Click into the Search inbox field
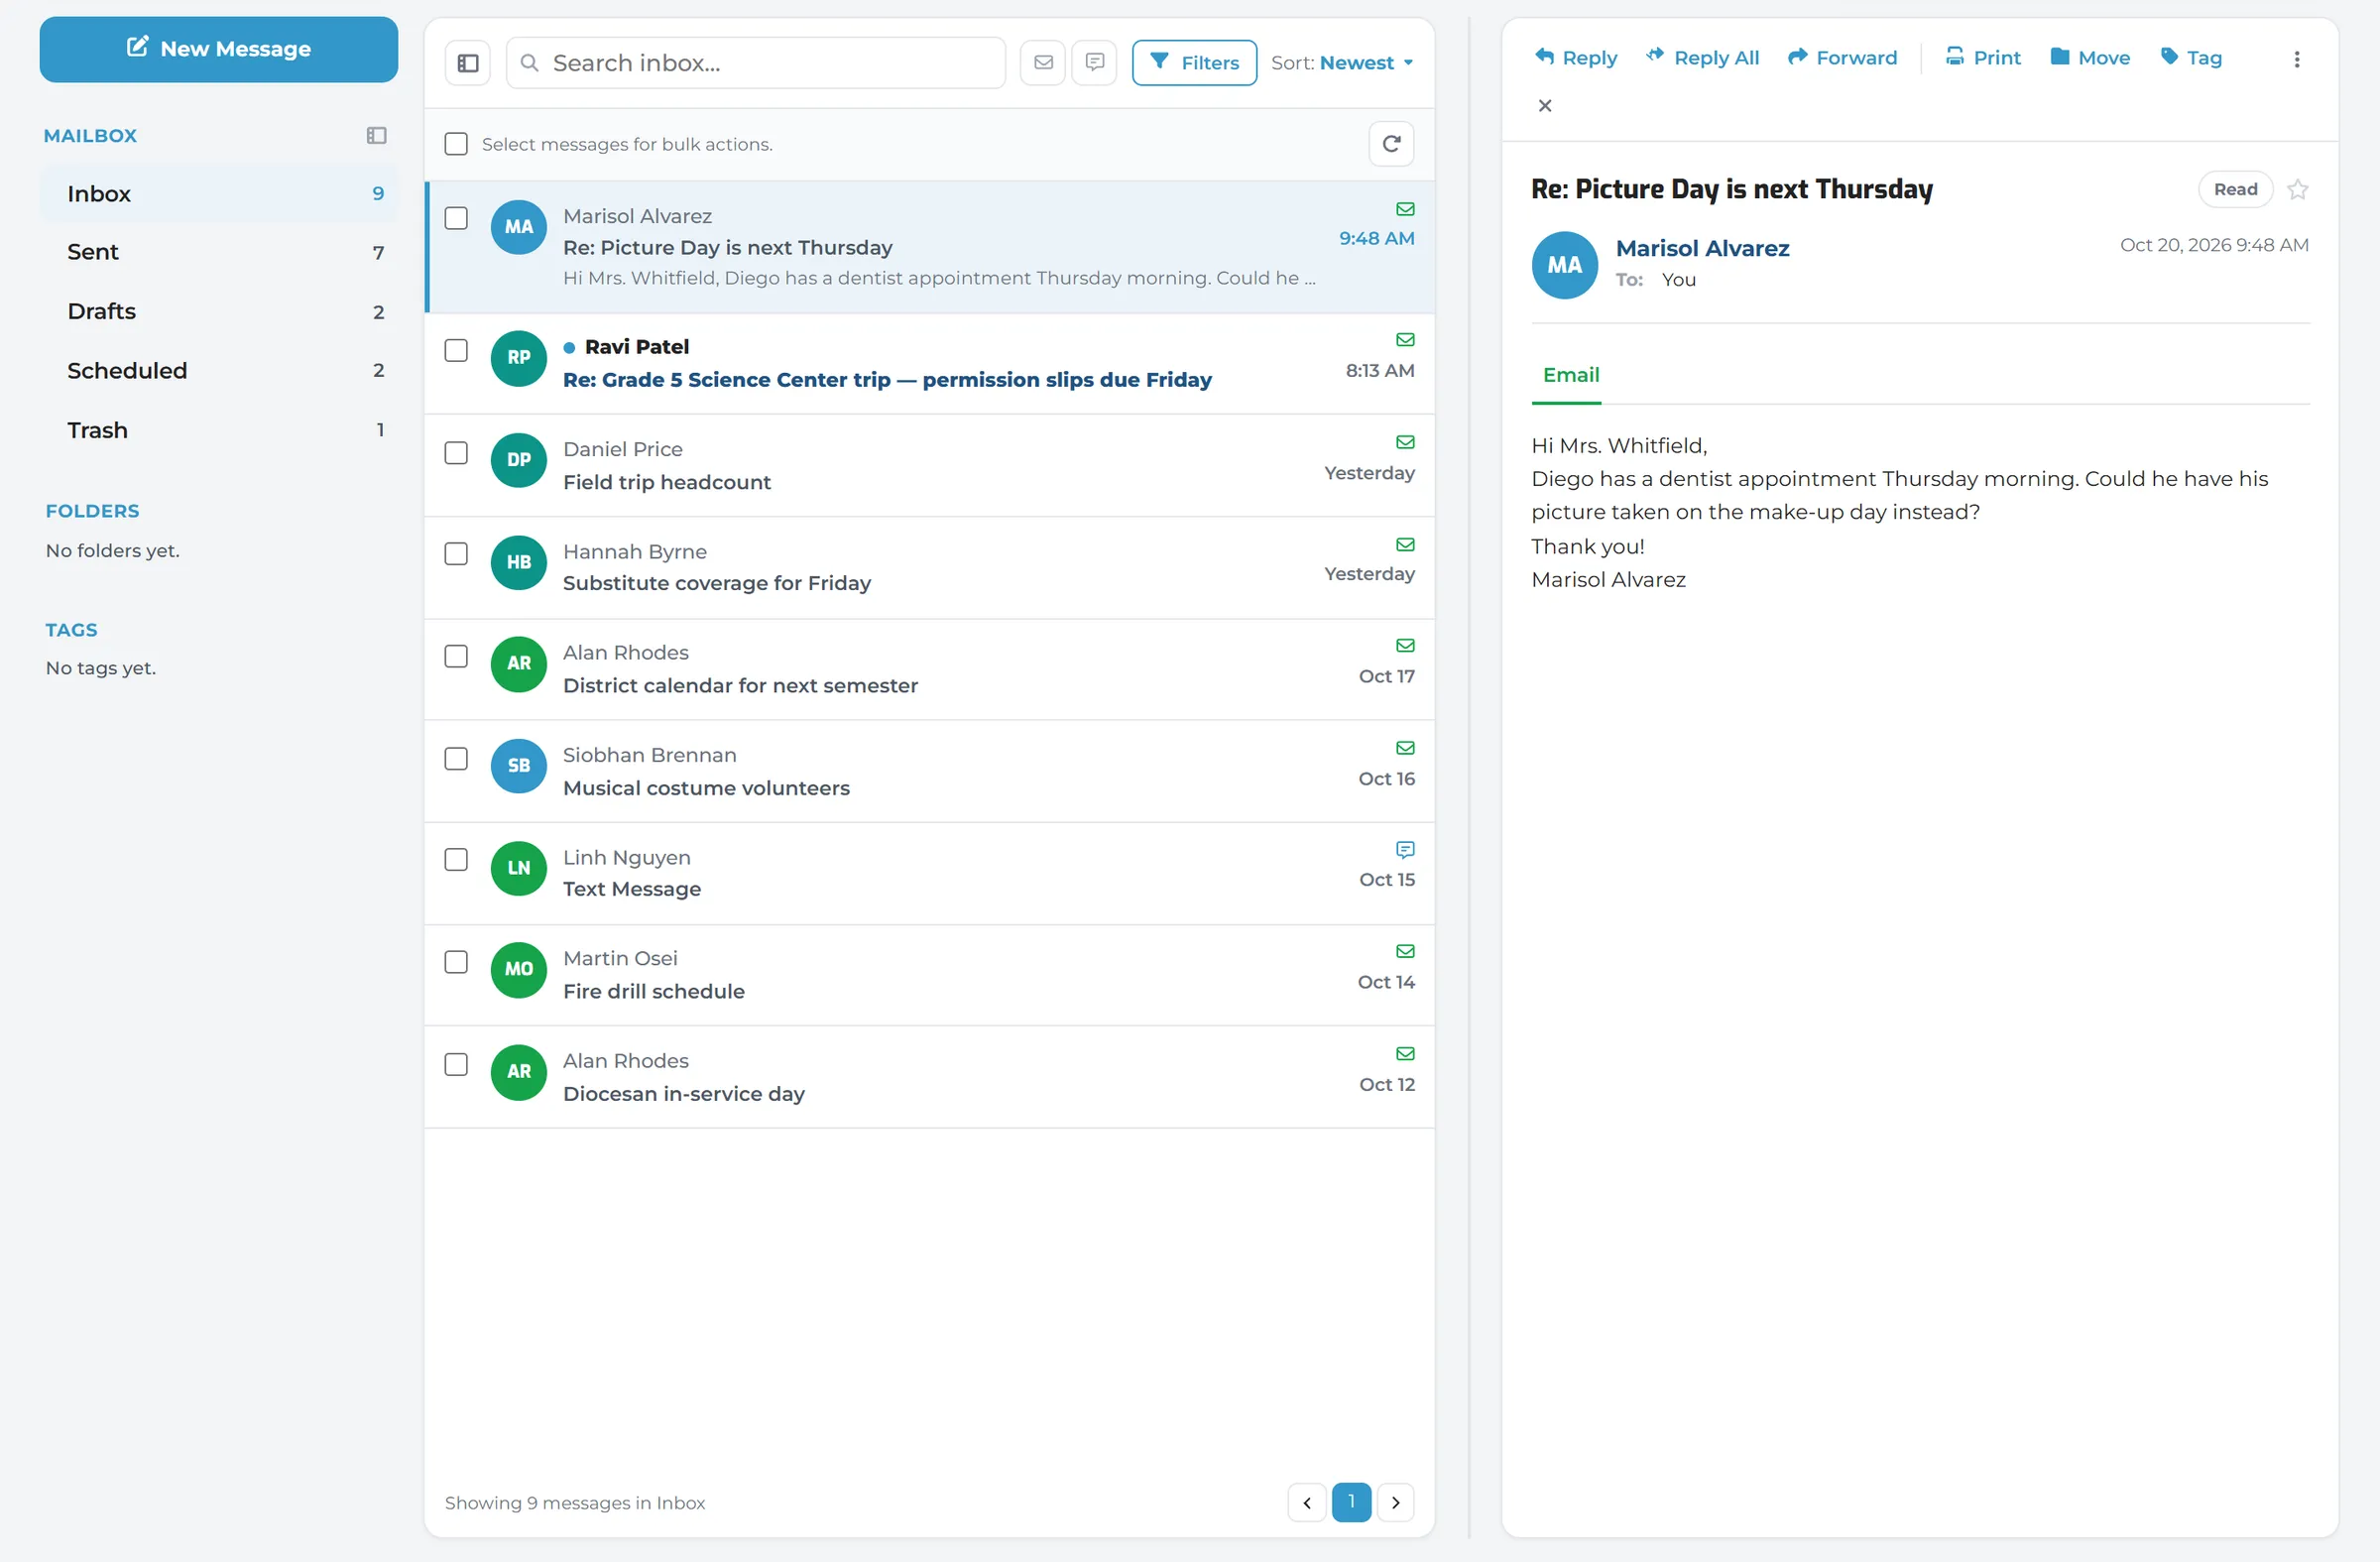The height and width of the screenshot is (1562, 2380). tap(755, 63)
